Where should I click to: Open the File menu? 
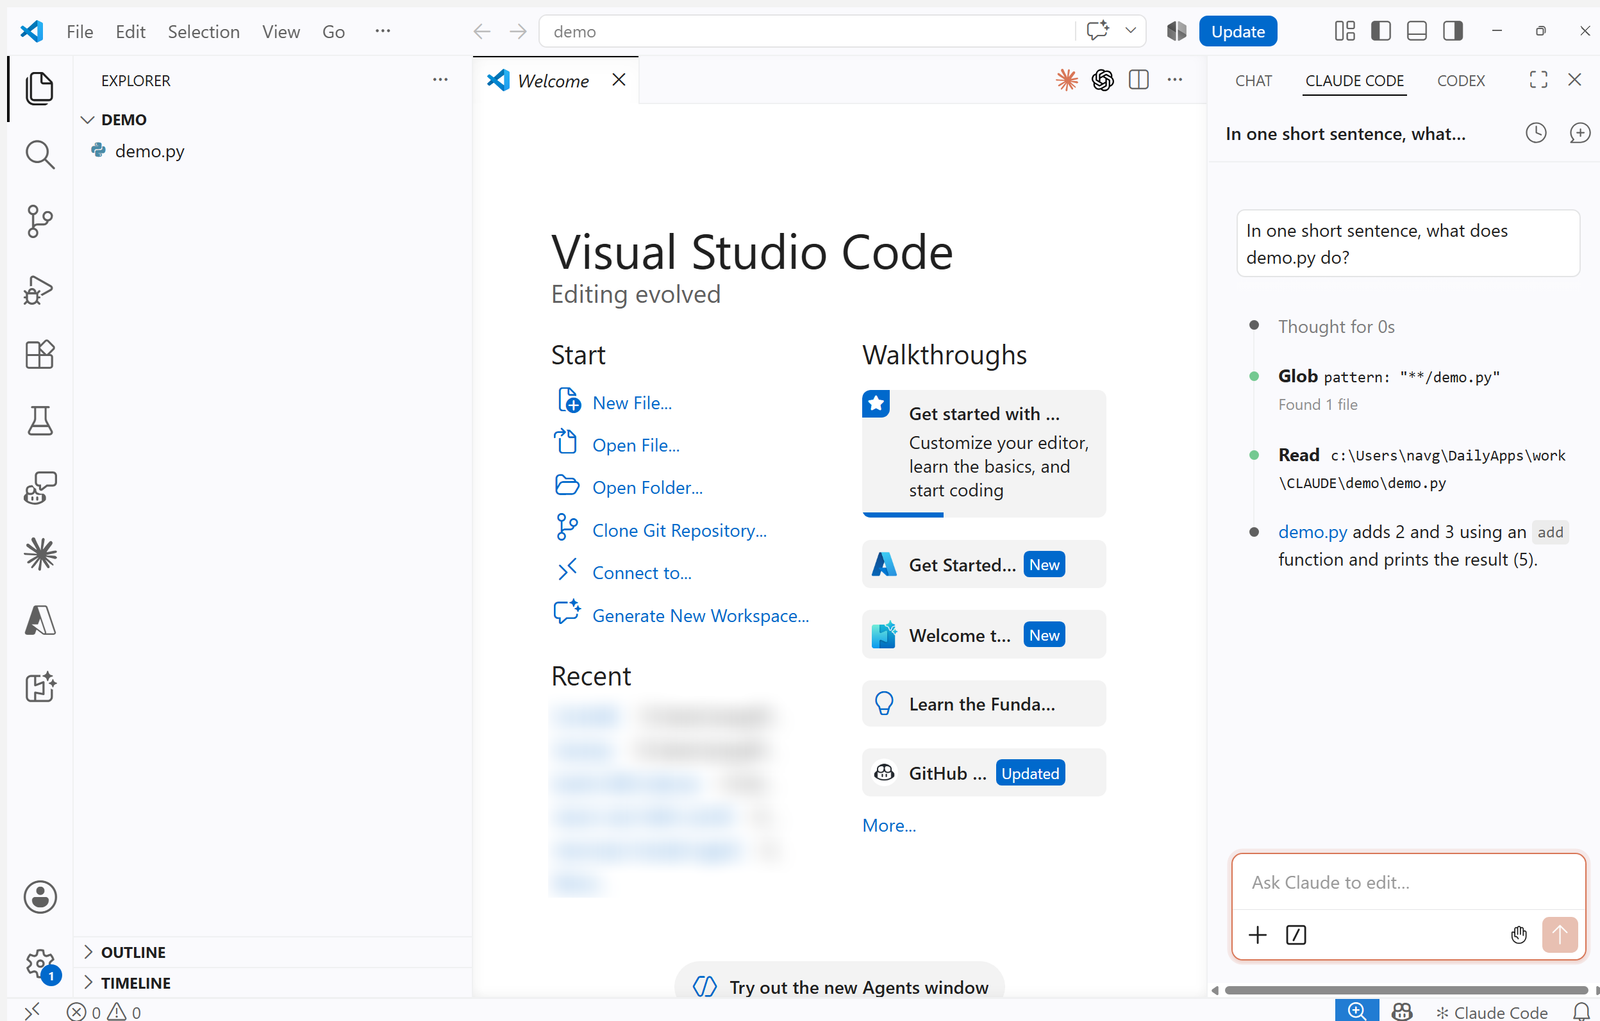(x=80, y=32)
